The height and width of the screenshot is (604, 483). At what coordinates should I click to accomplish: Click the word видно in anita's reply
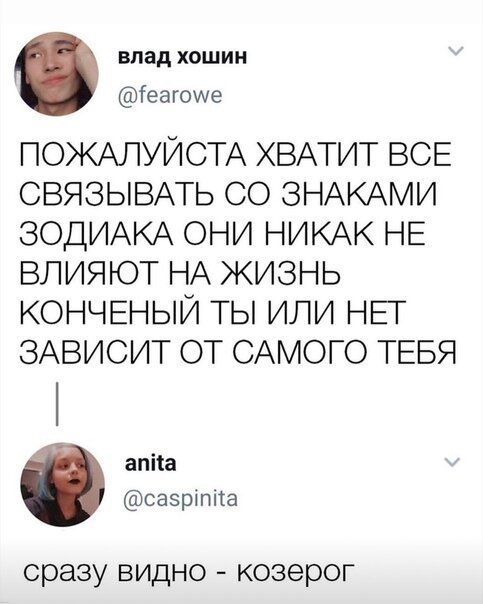164,570
